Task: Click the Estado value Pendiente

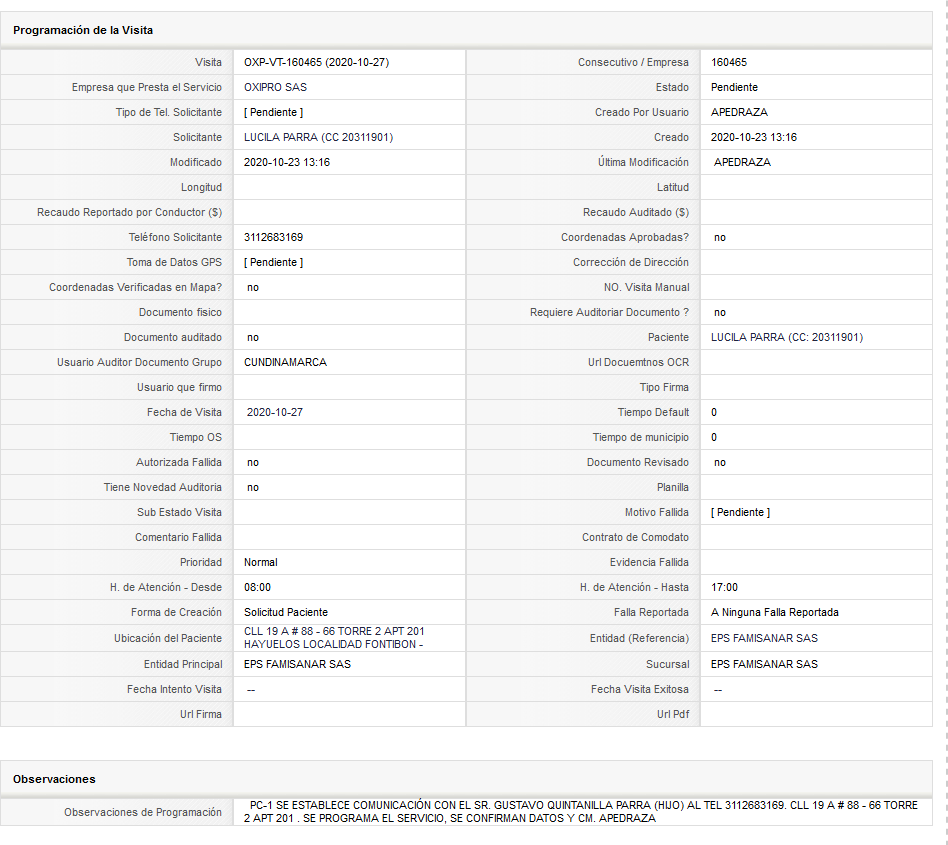Action: pyautogui.click(x=734, y=87)
